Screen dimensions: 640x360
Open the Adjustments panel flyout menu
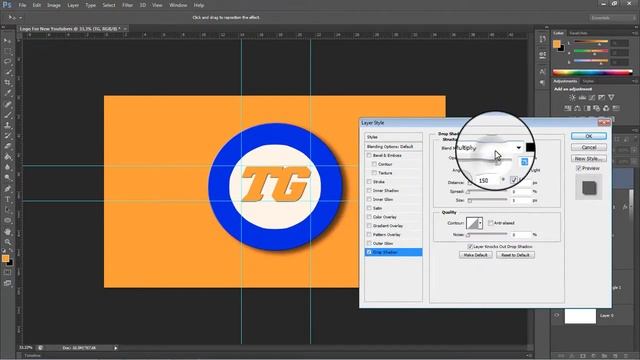tap(634, 81)
